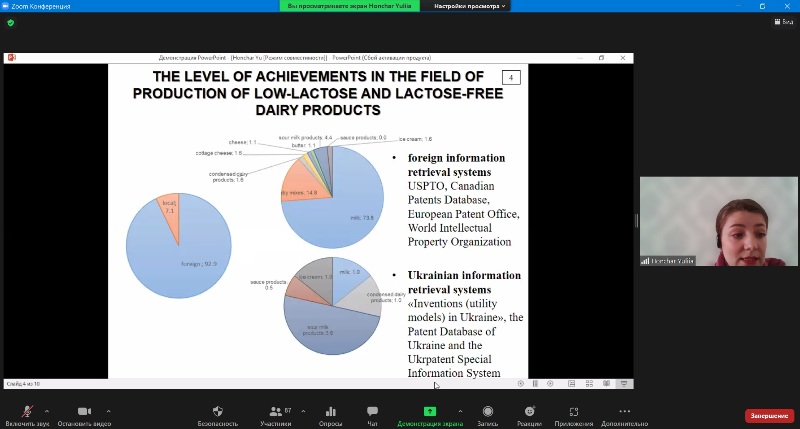Open Настройки просмотра dropdown
This screenshot has height=429, width=800.
click(x=470, y=6)
